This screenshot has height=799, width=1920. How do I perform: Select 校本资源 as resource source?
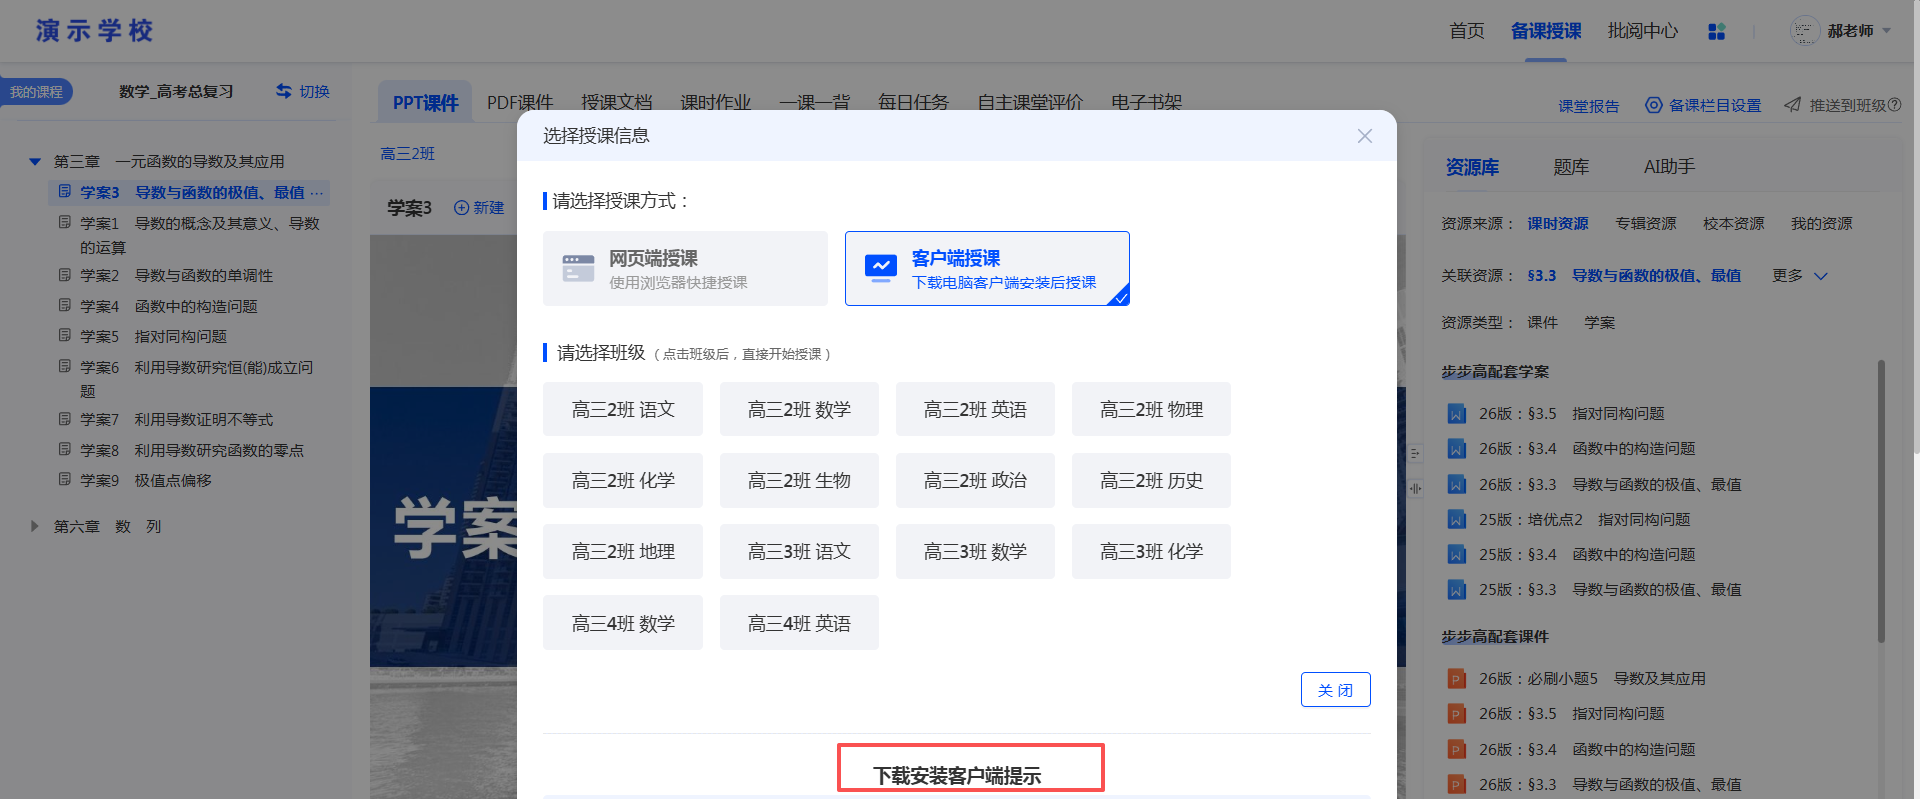[1734, 224]
